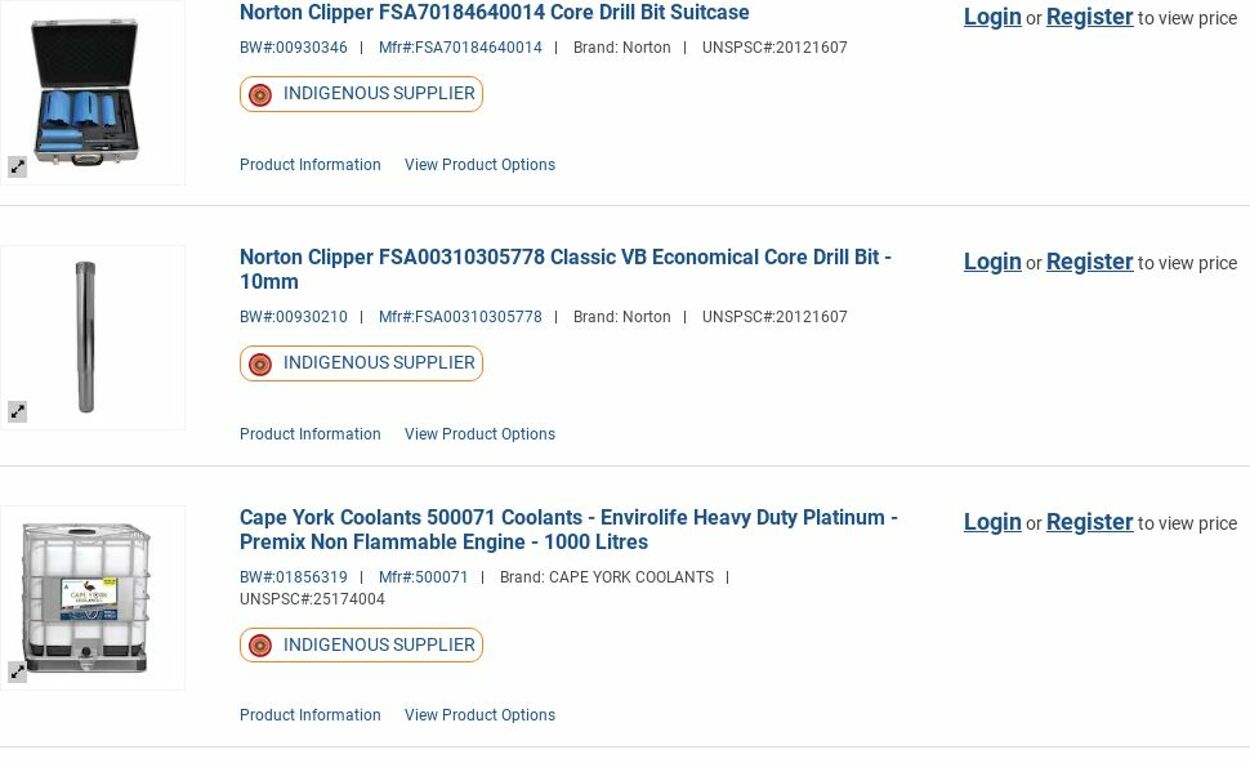Screen dimensions: 1250x763
Task: View Product Options for 10mm core drill bit
Action: [x=479, y=434]
